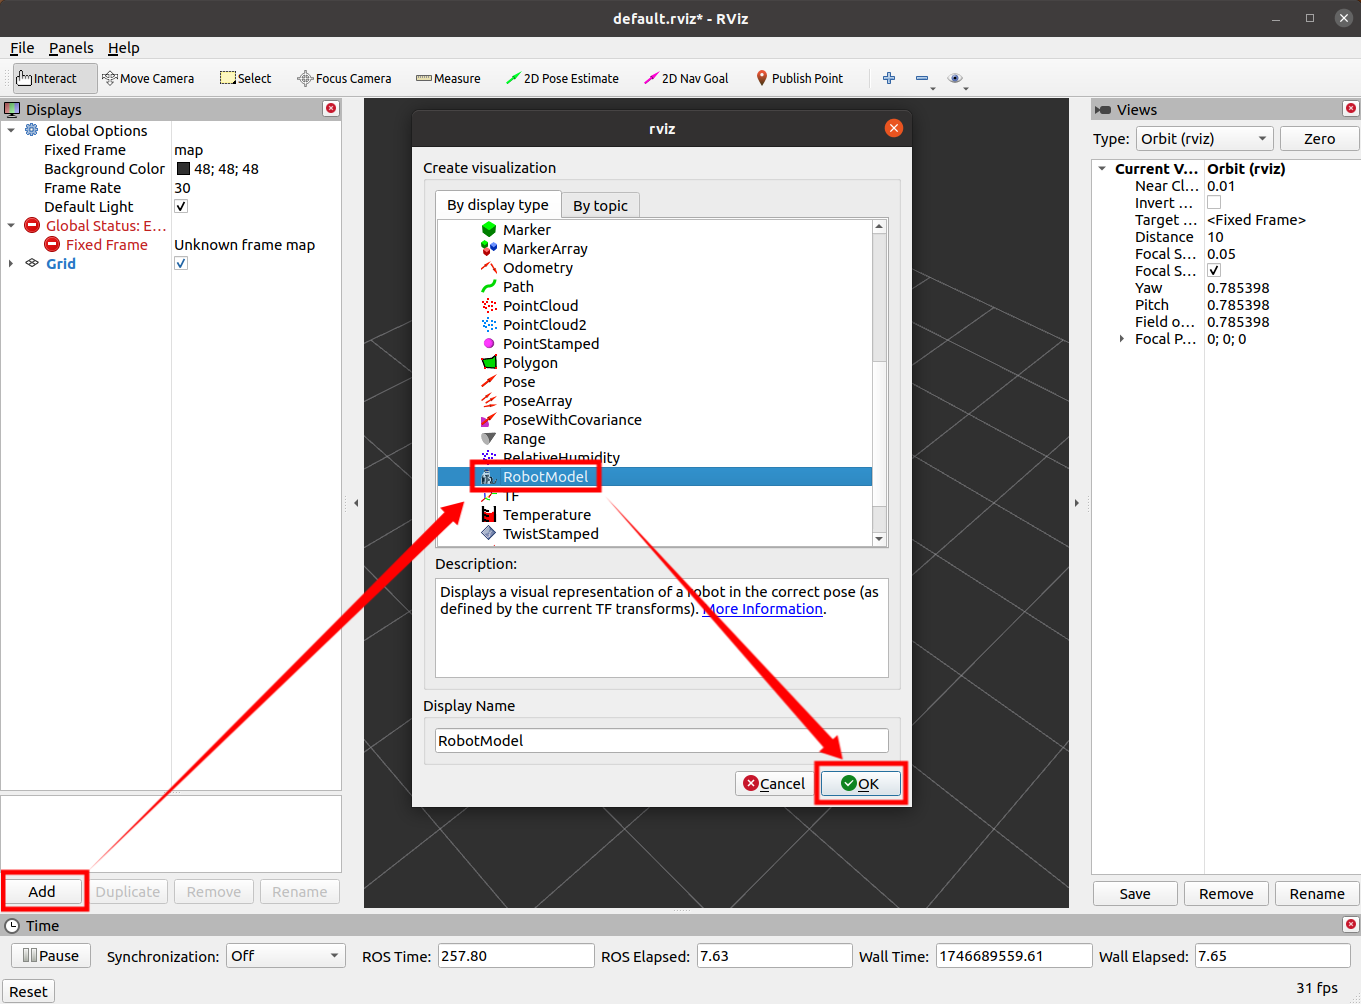This screenshot has width=1361, height=1004.
Task: Choose PoseWithCovariance display type
Action: [x=572, y=420]
